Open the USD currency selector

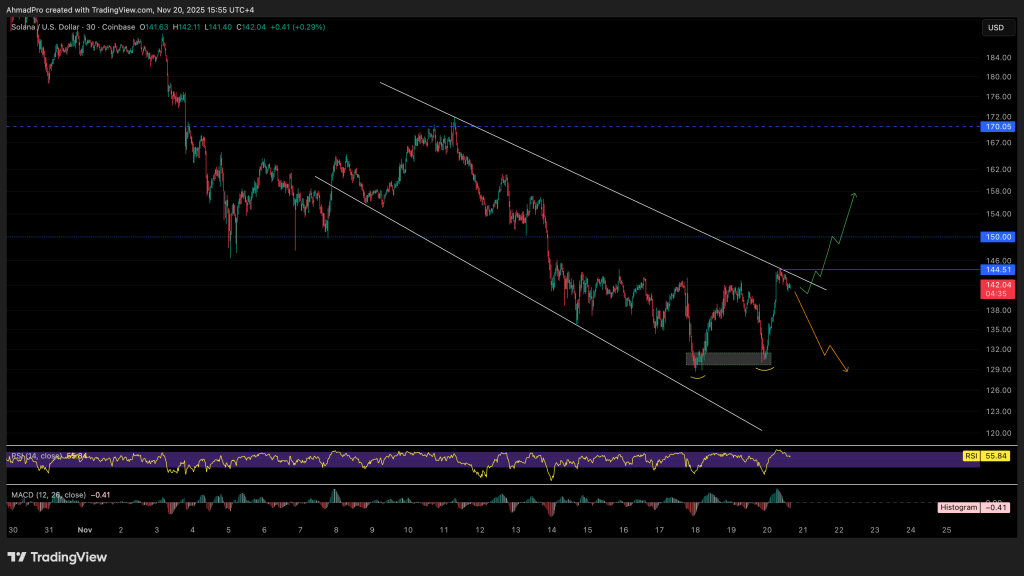pos(995,27)
